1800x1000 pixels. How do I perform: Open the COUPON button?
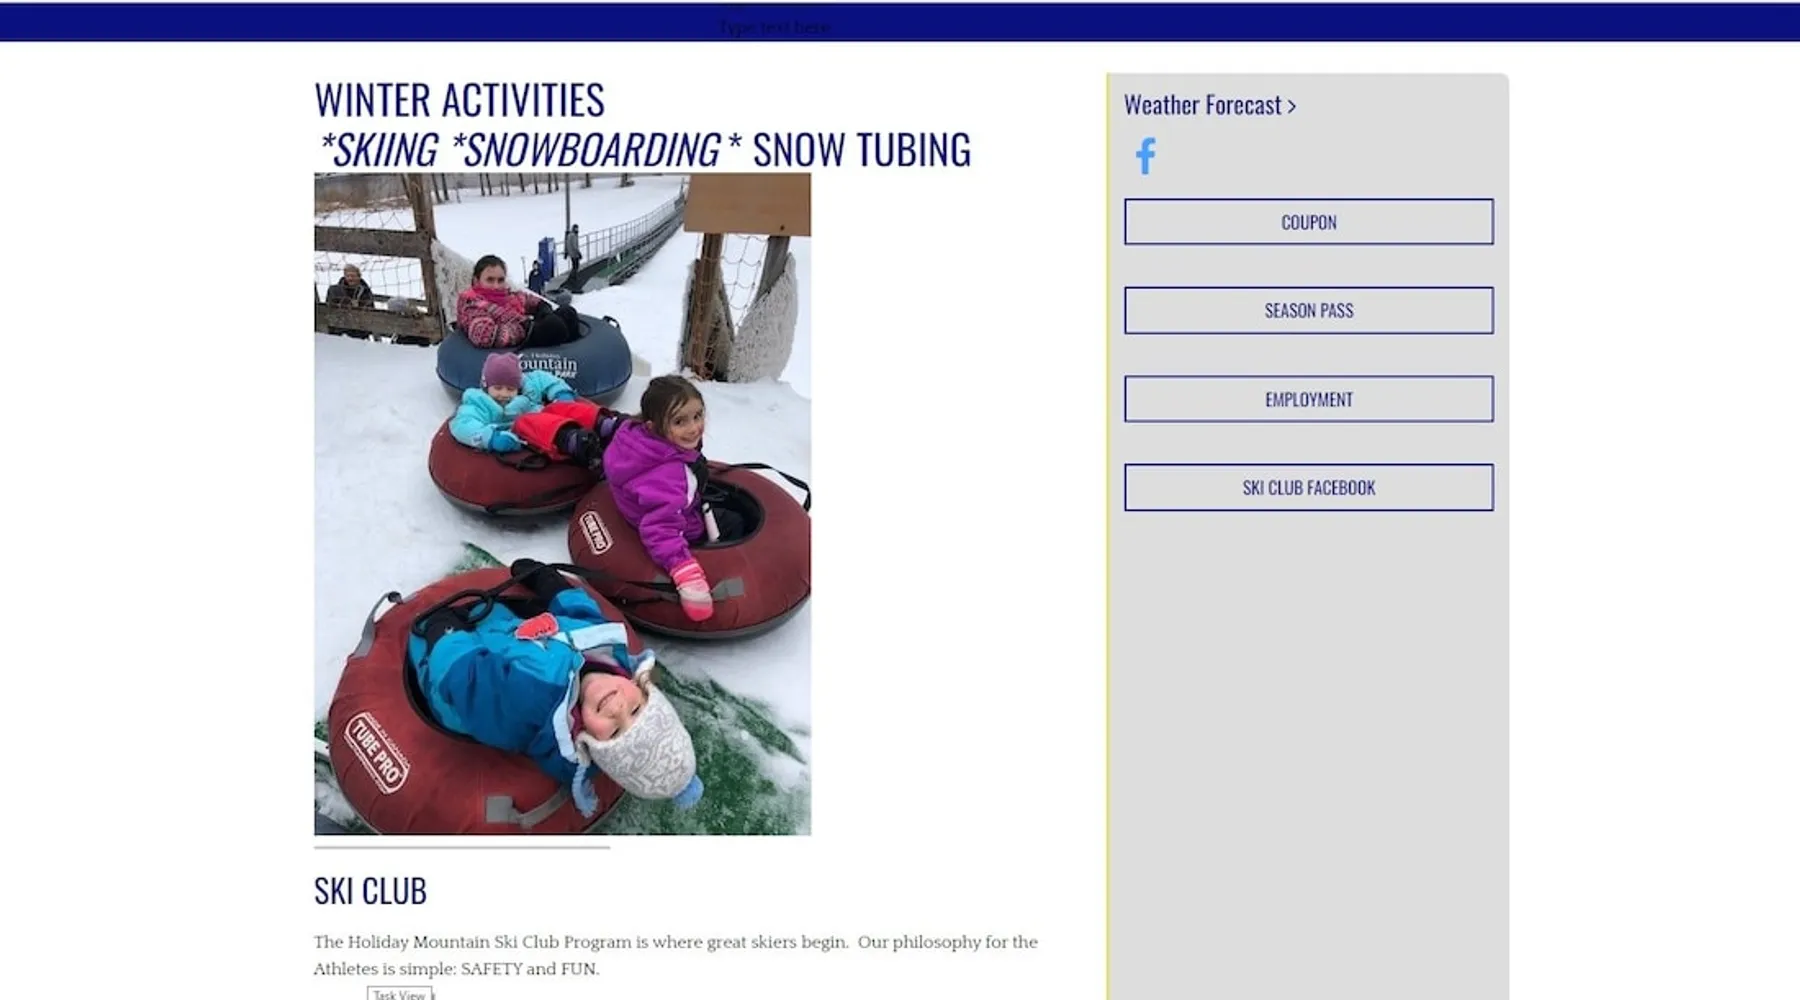tap(1308, 222)
